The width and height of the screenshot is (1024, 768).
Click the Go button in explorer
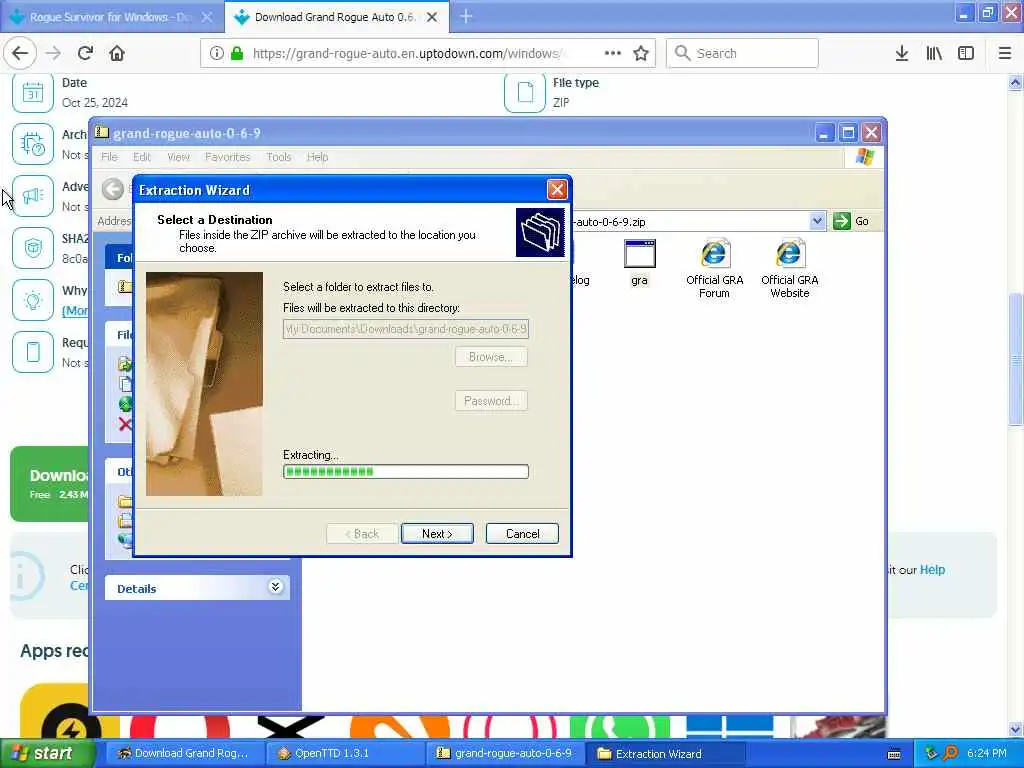coord(851,221)
